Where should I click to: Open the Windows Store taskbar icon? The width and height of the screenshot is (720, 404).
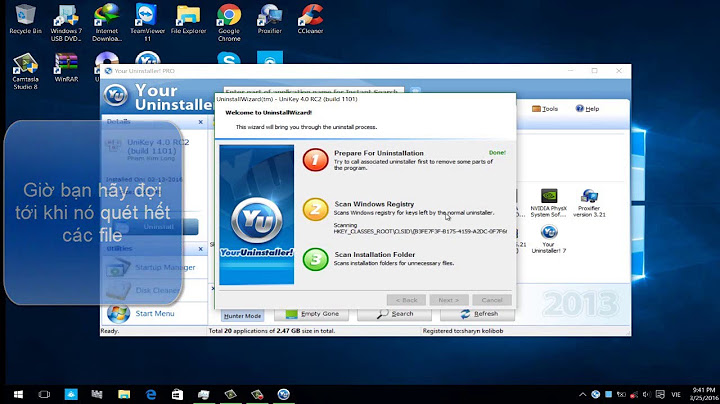pos(177,394)
